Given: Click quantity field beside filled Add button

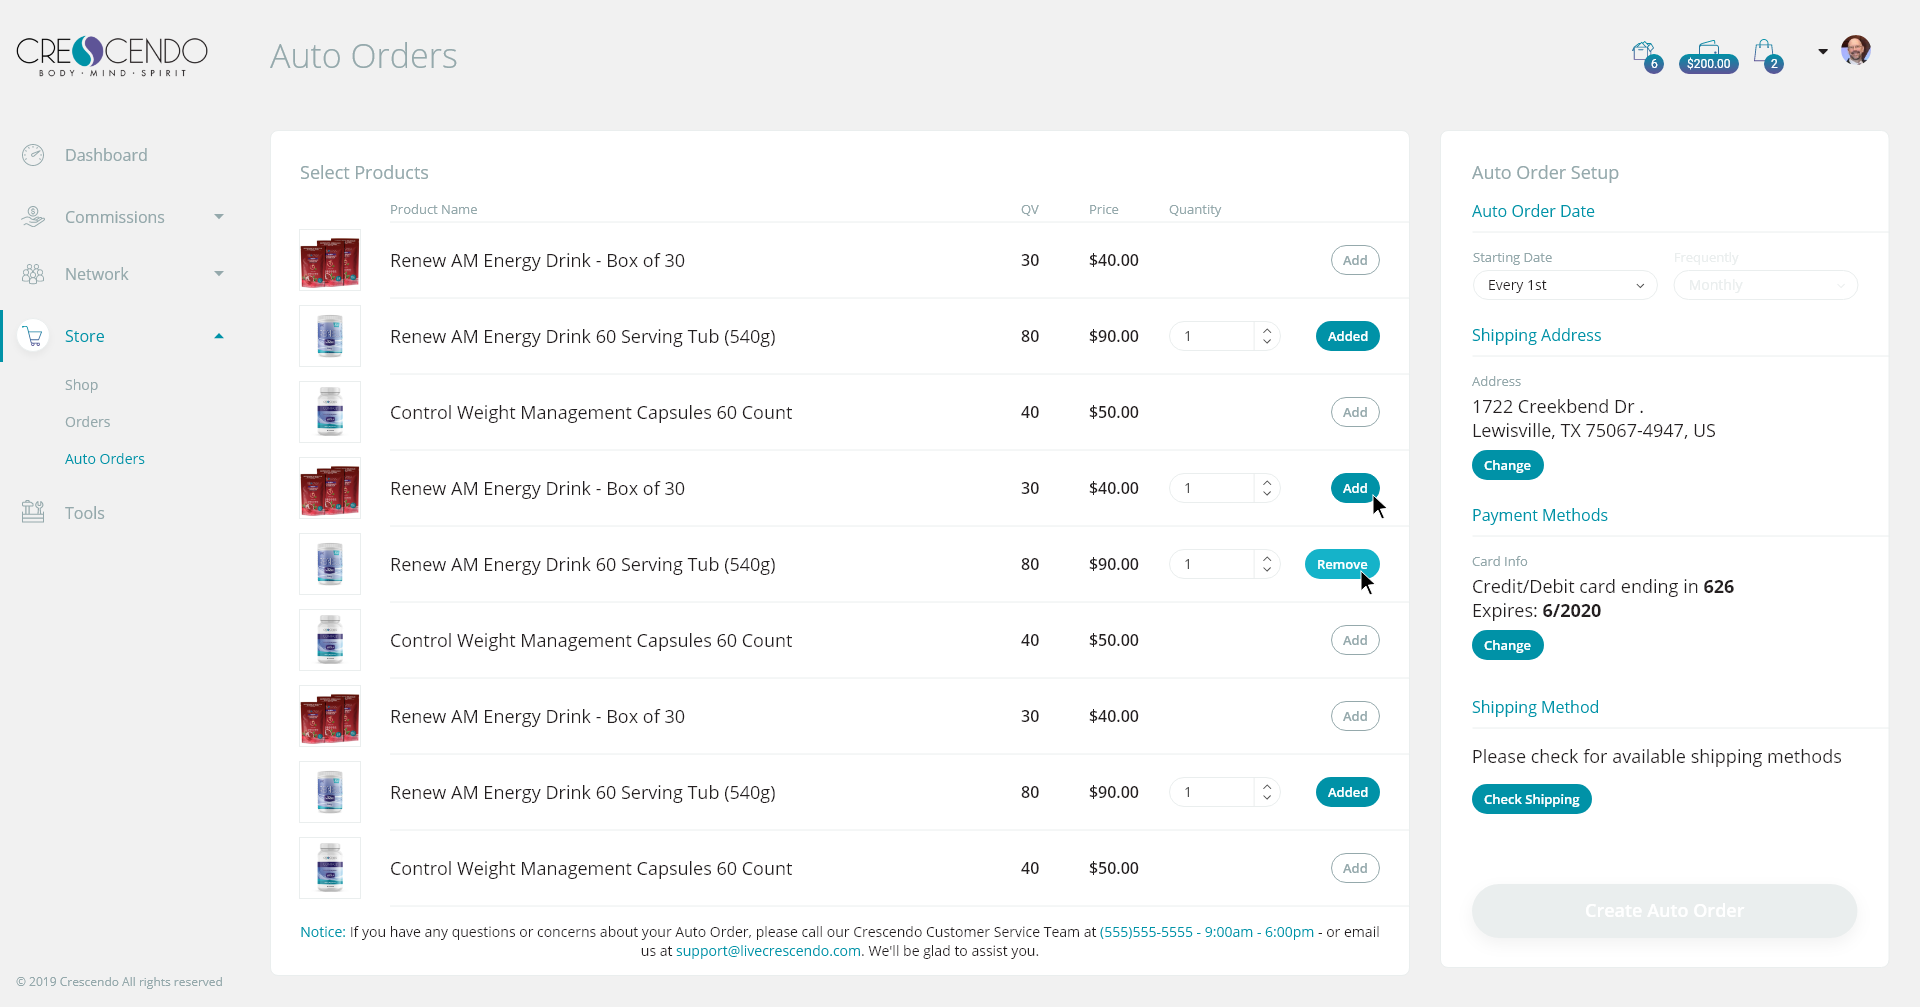Looking at the screenshot, I should (x=1212, y=488).
